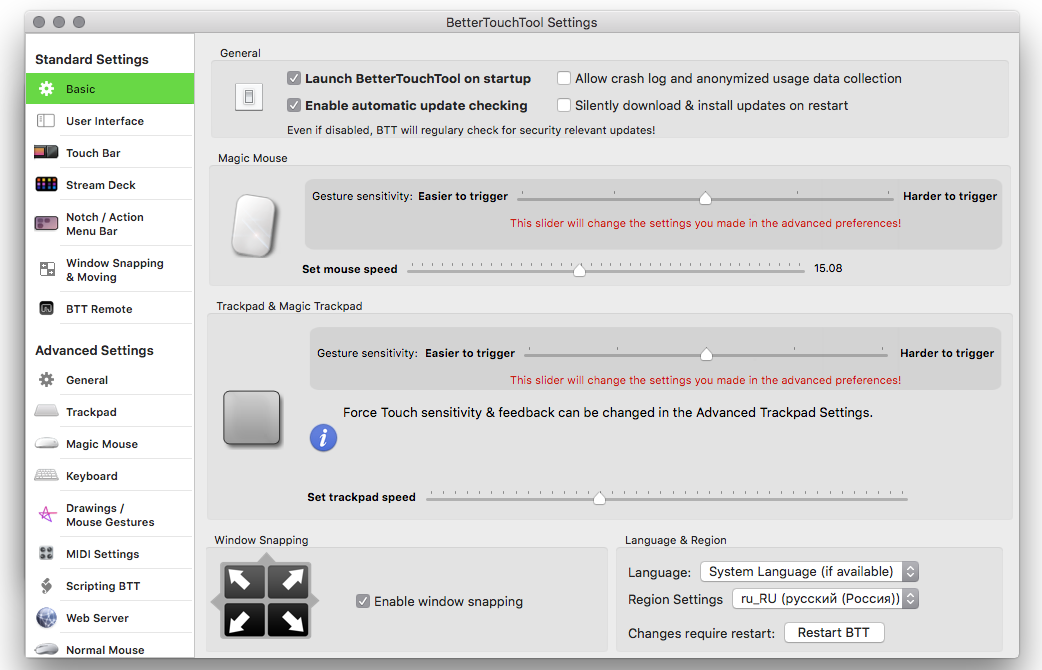This screenshot has height=670, width=1042.
Task: Click Magic Mouse gesture sensitivity slider handle
Action: (x=706, y=197)
